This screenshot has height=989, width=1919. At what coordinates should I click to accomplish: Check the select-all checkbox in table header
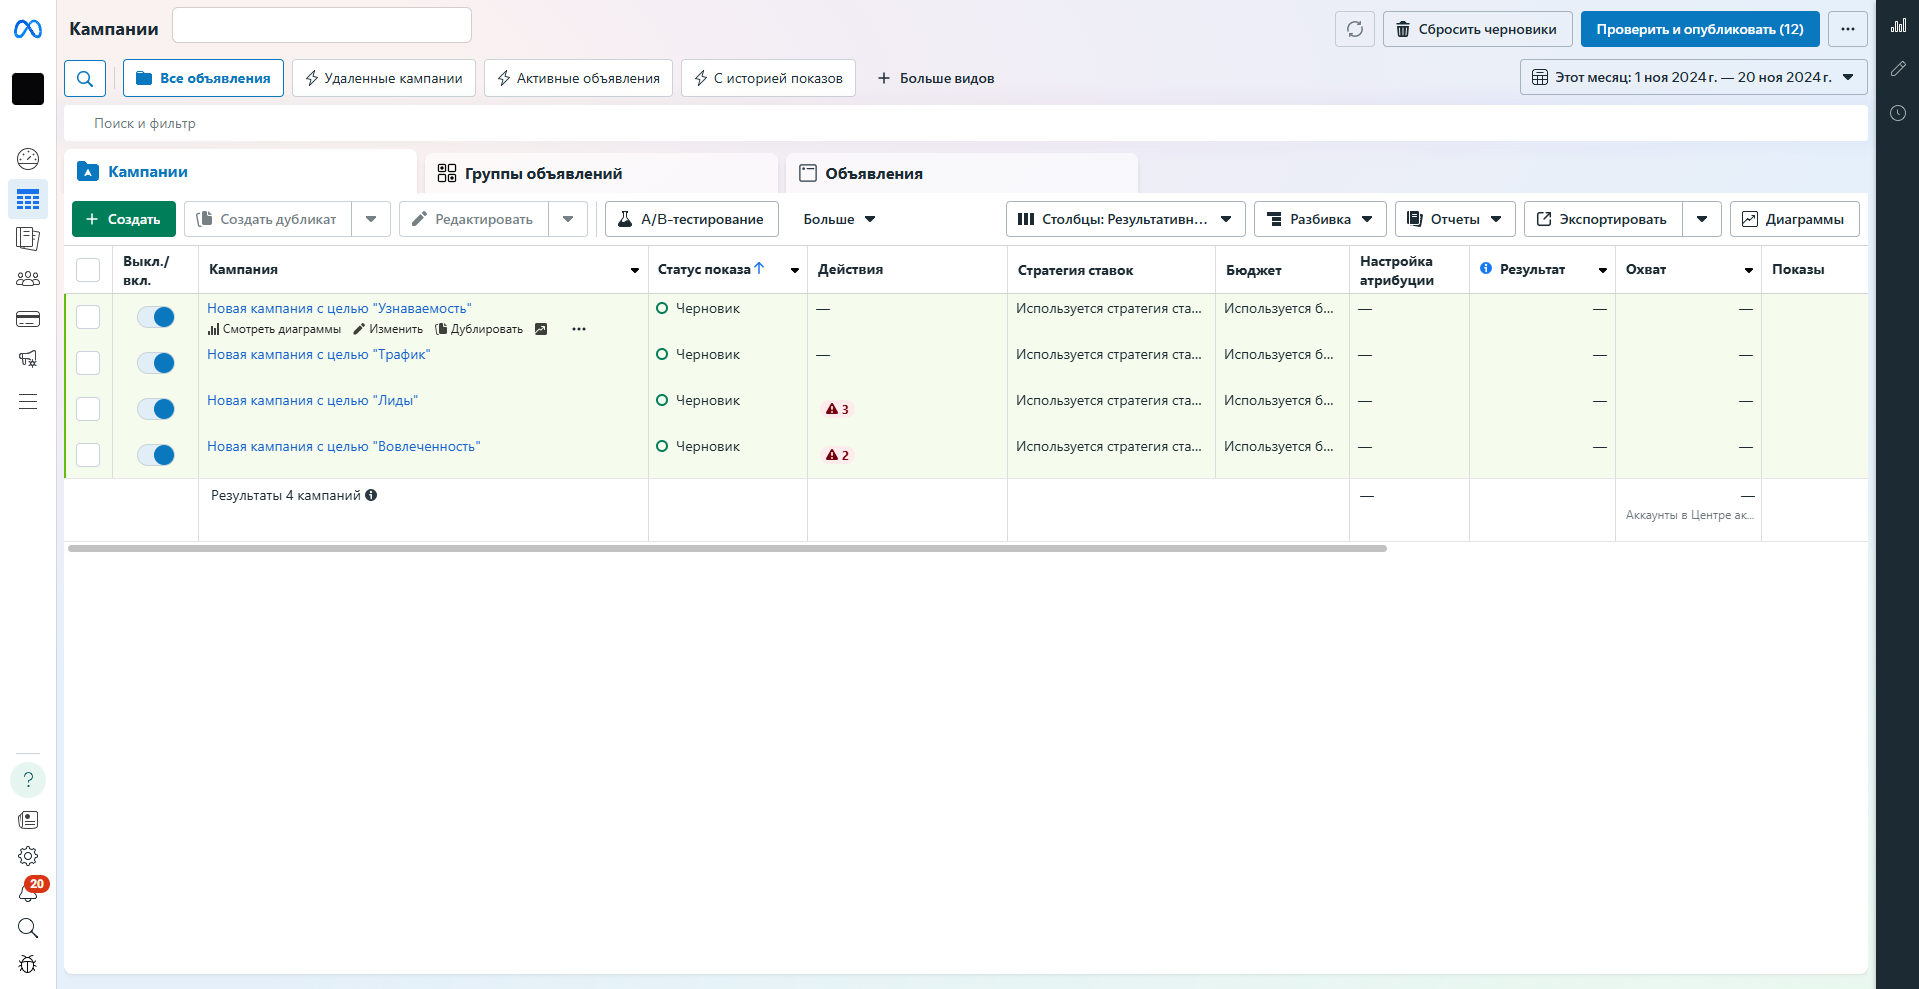pos(88,270)
